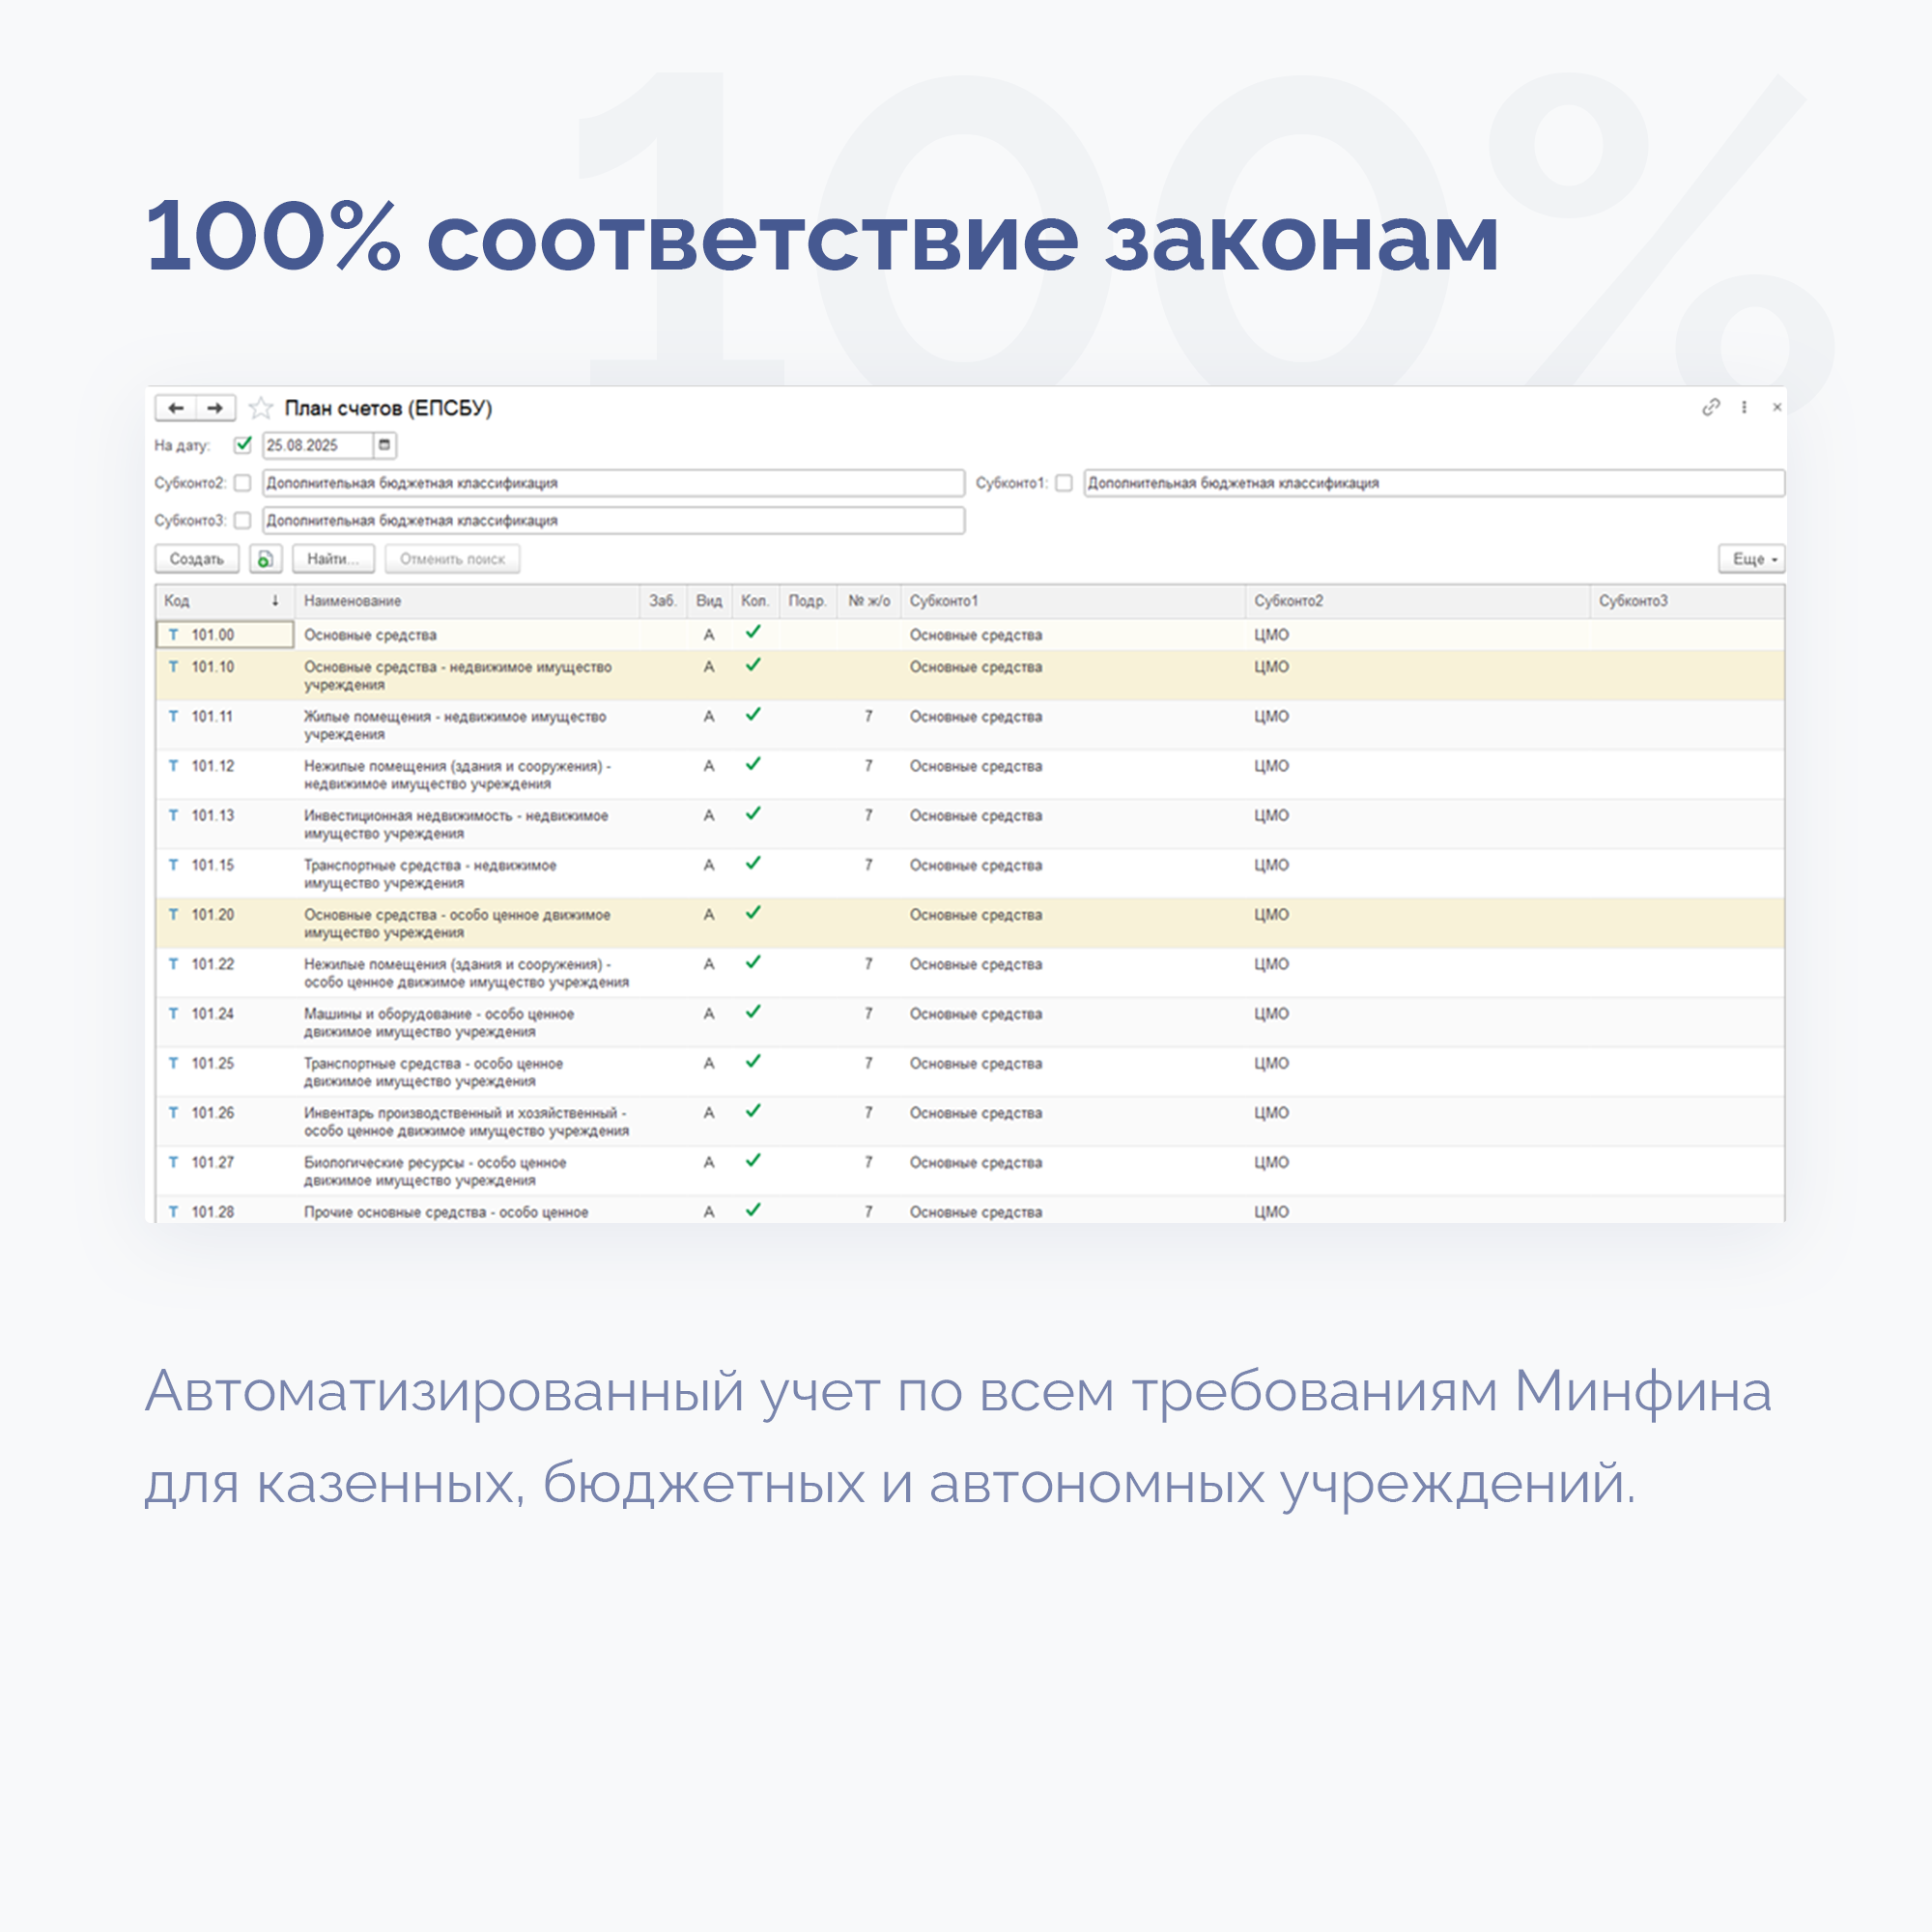Add План счетов to favorites star

tap(261, 408)
